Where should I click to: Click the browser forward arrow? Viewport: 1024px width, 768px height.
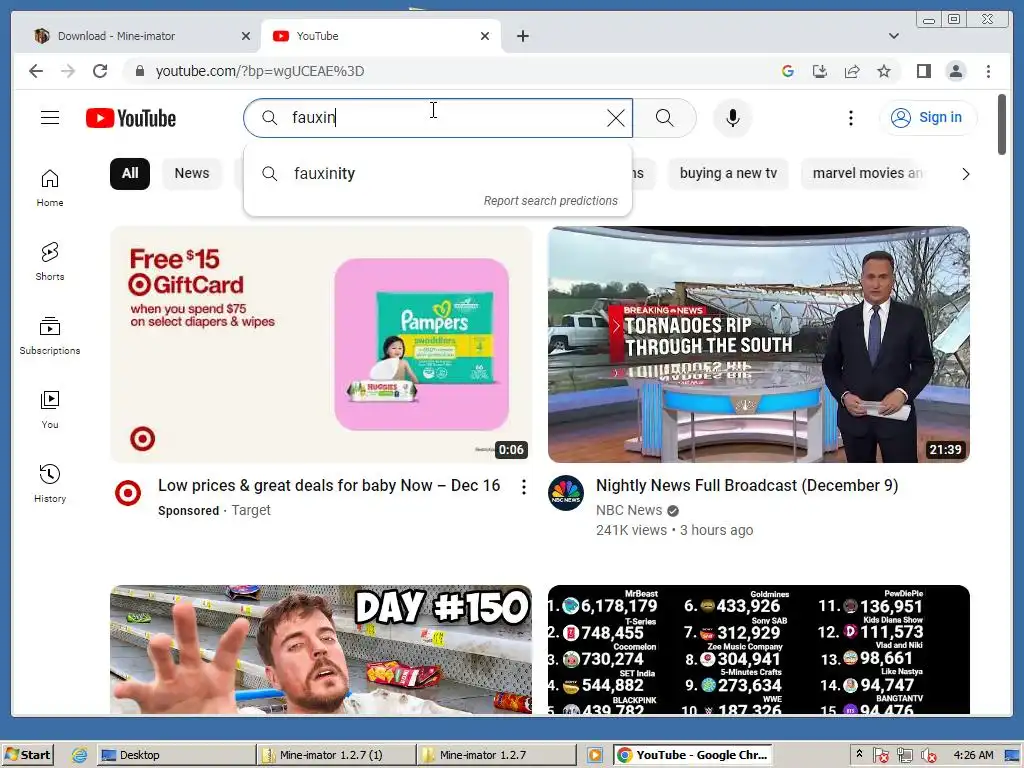pos(68,71)
